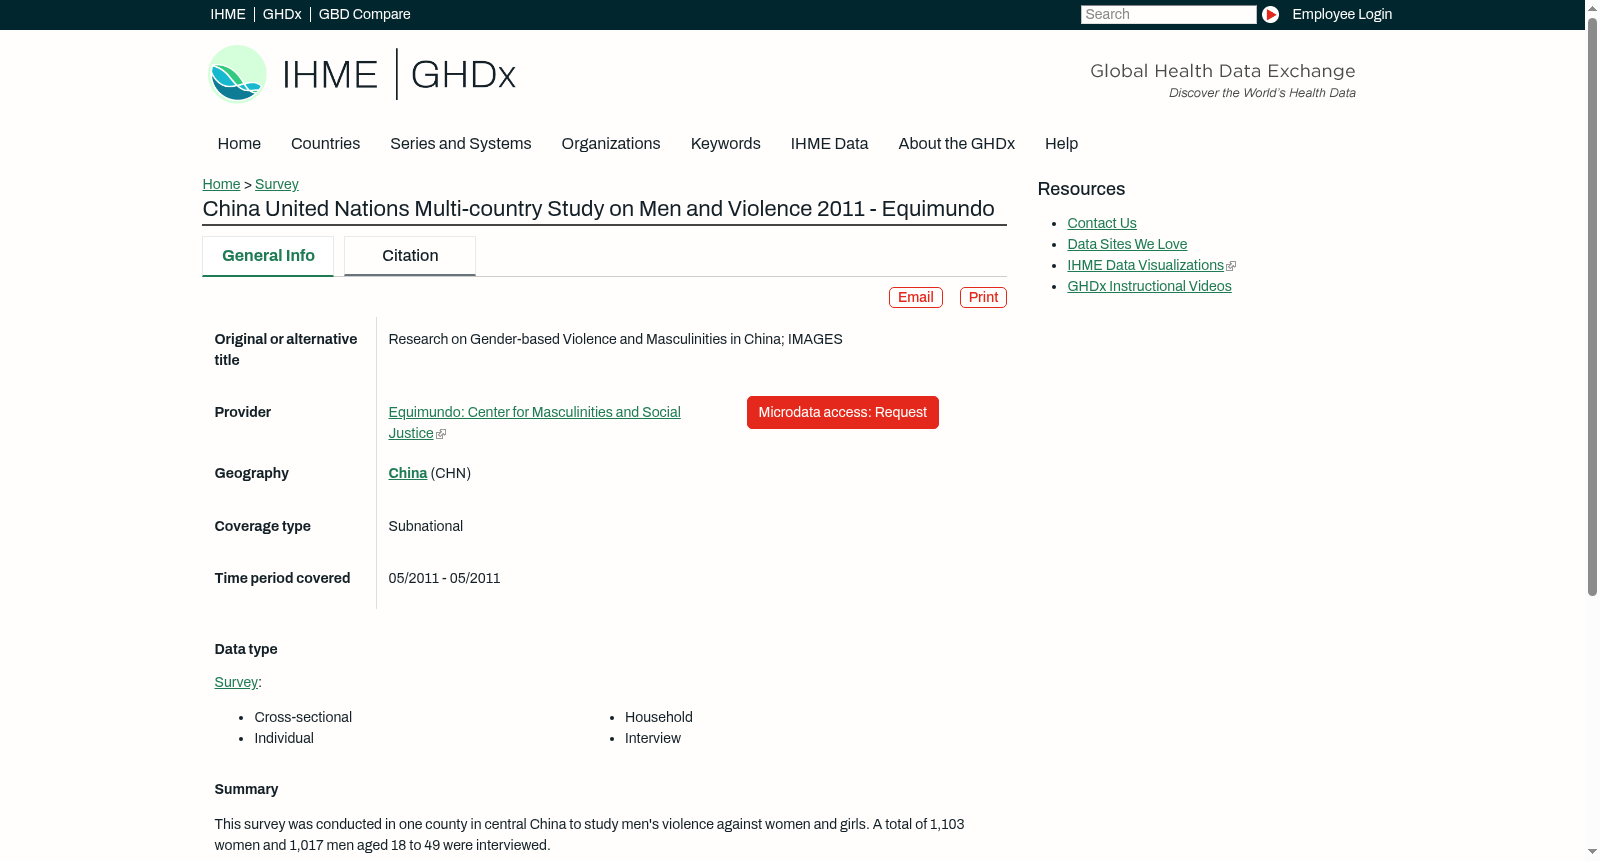Screen dimensions: 1600x861
Task: Click the scrollbar up arrow
Action: (1592, 7)
